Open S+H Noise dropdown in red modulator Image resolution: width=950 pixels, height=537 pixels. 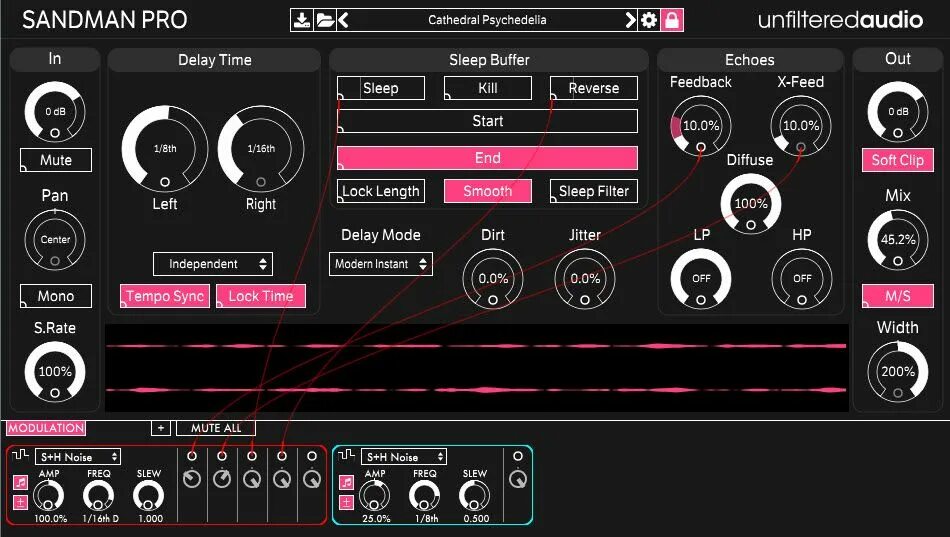[x=78, y=457]
